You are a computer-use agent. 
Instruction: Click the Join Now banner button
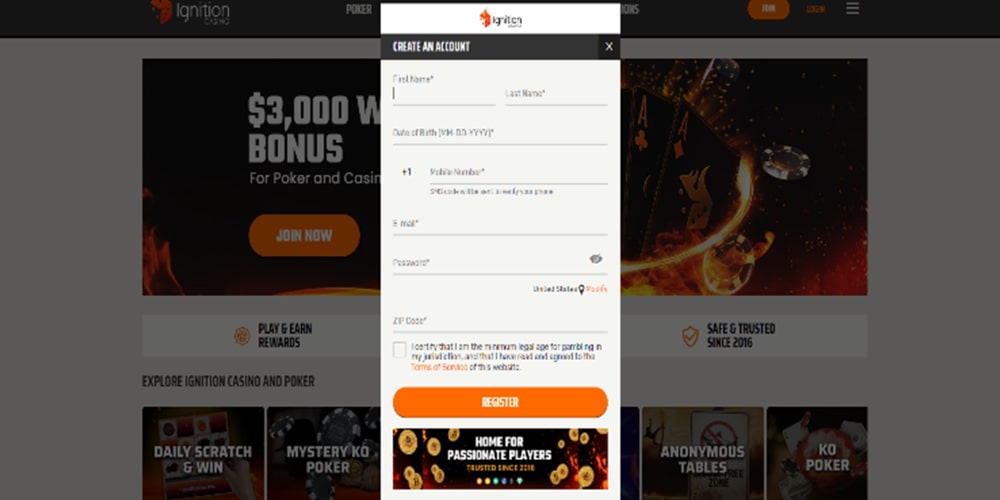coord(304,235)
